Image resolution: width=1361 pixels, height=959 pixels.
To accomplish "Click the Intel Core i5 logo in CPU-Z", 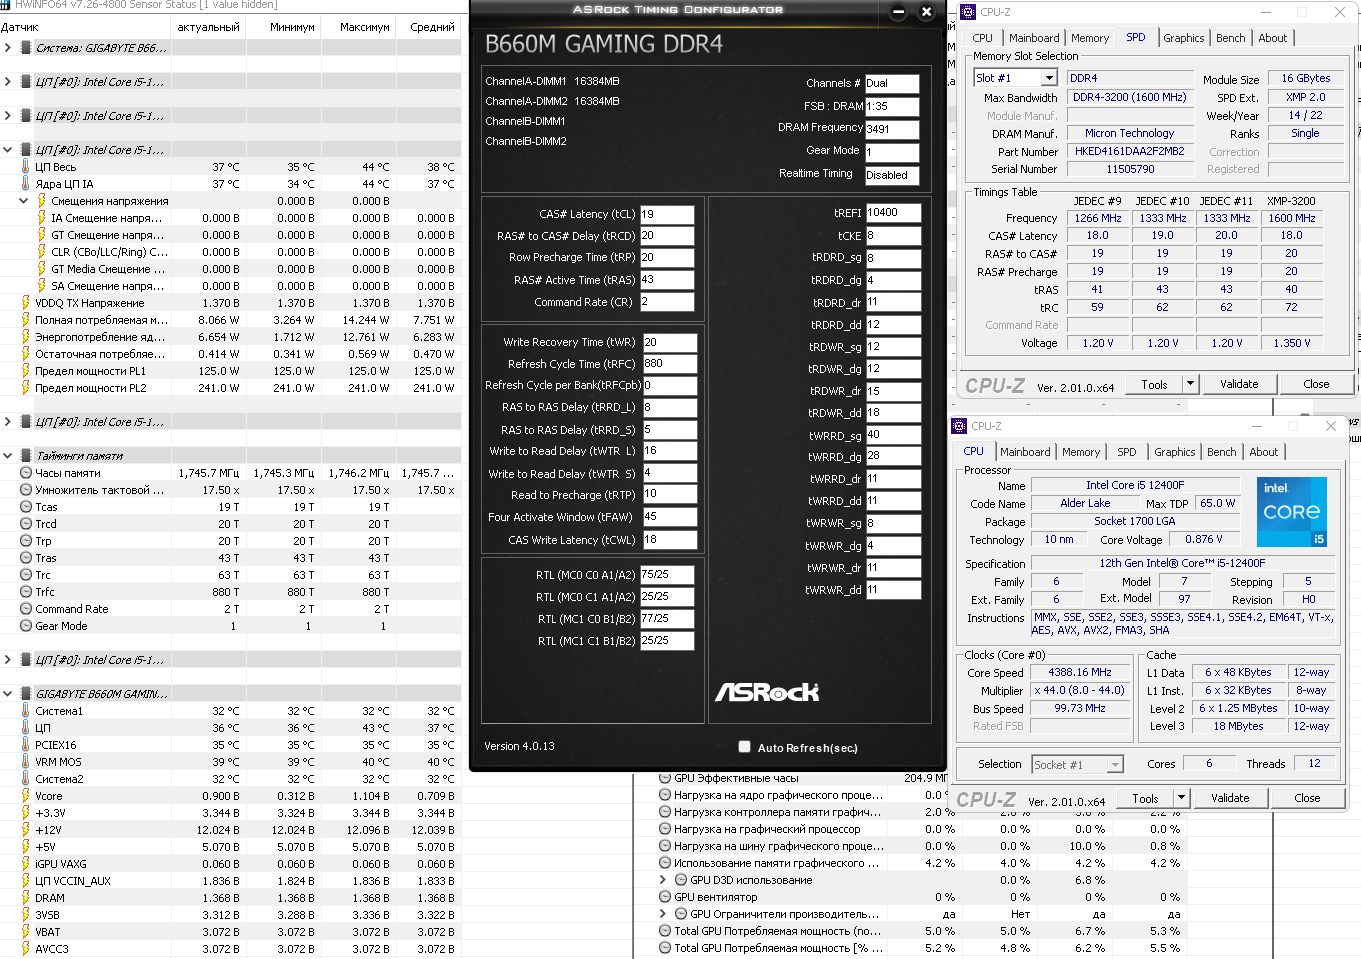I will (1292, 511).
